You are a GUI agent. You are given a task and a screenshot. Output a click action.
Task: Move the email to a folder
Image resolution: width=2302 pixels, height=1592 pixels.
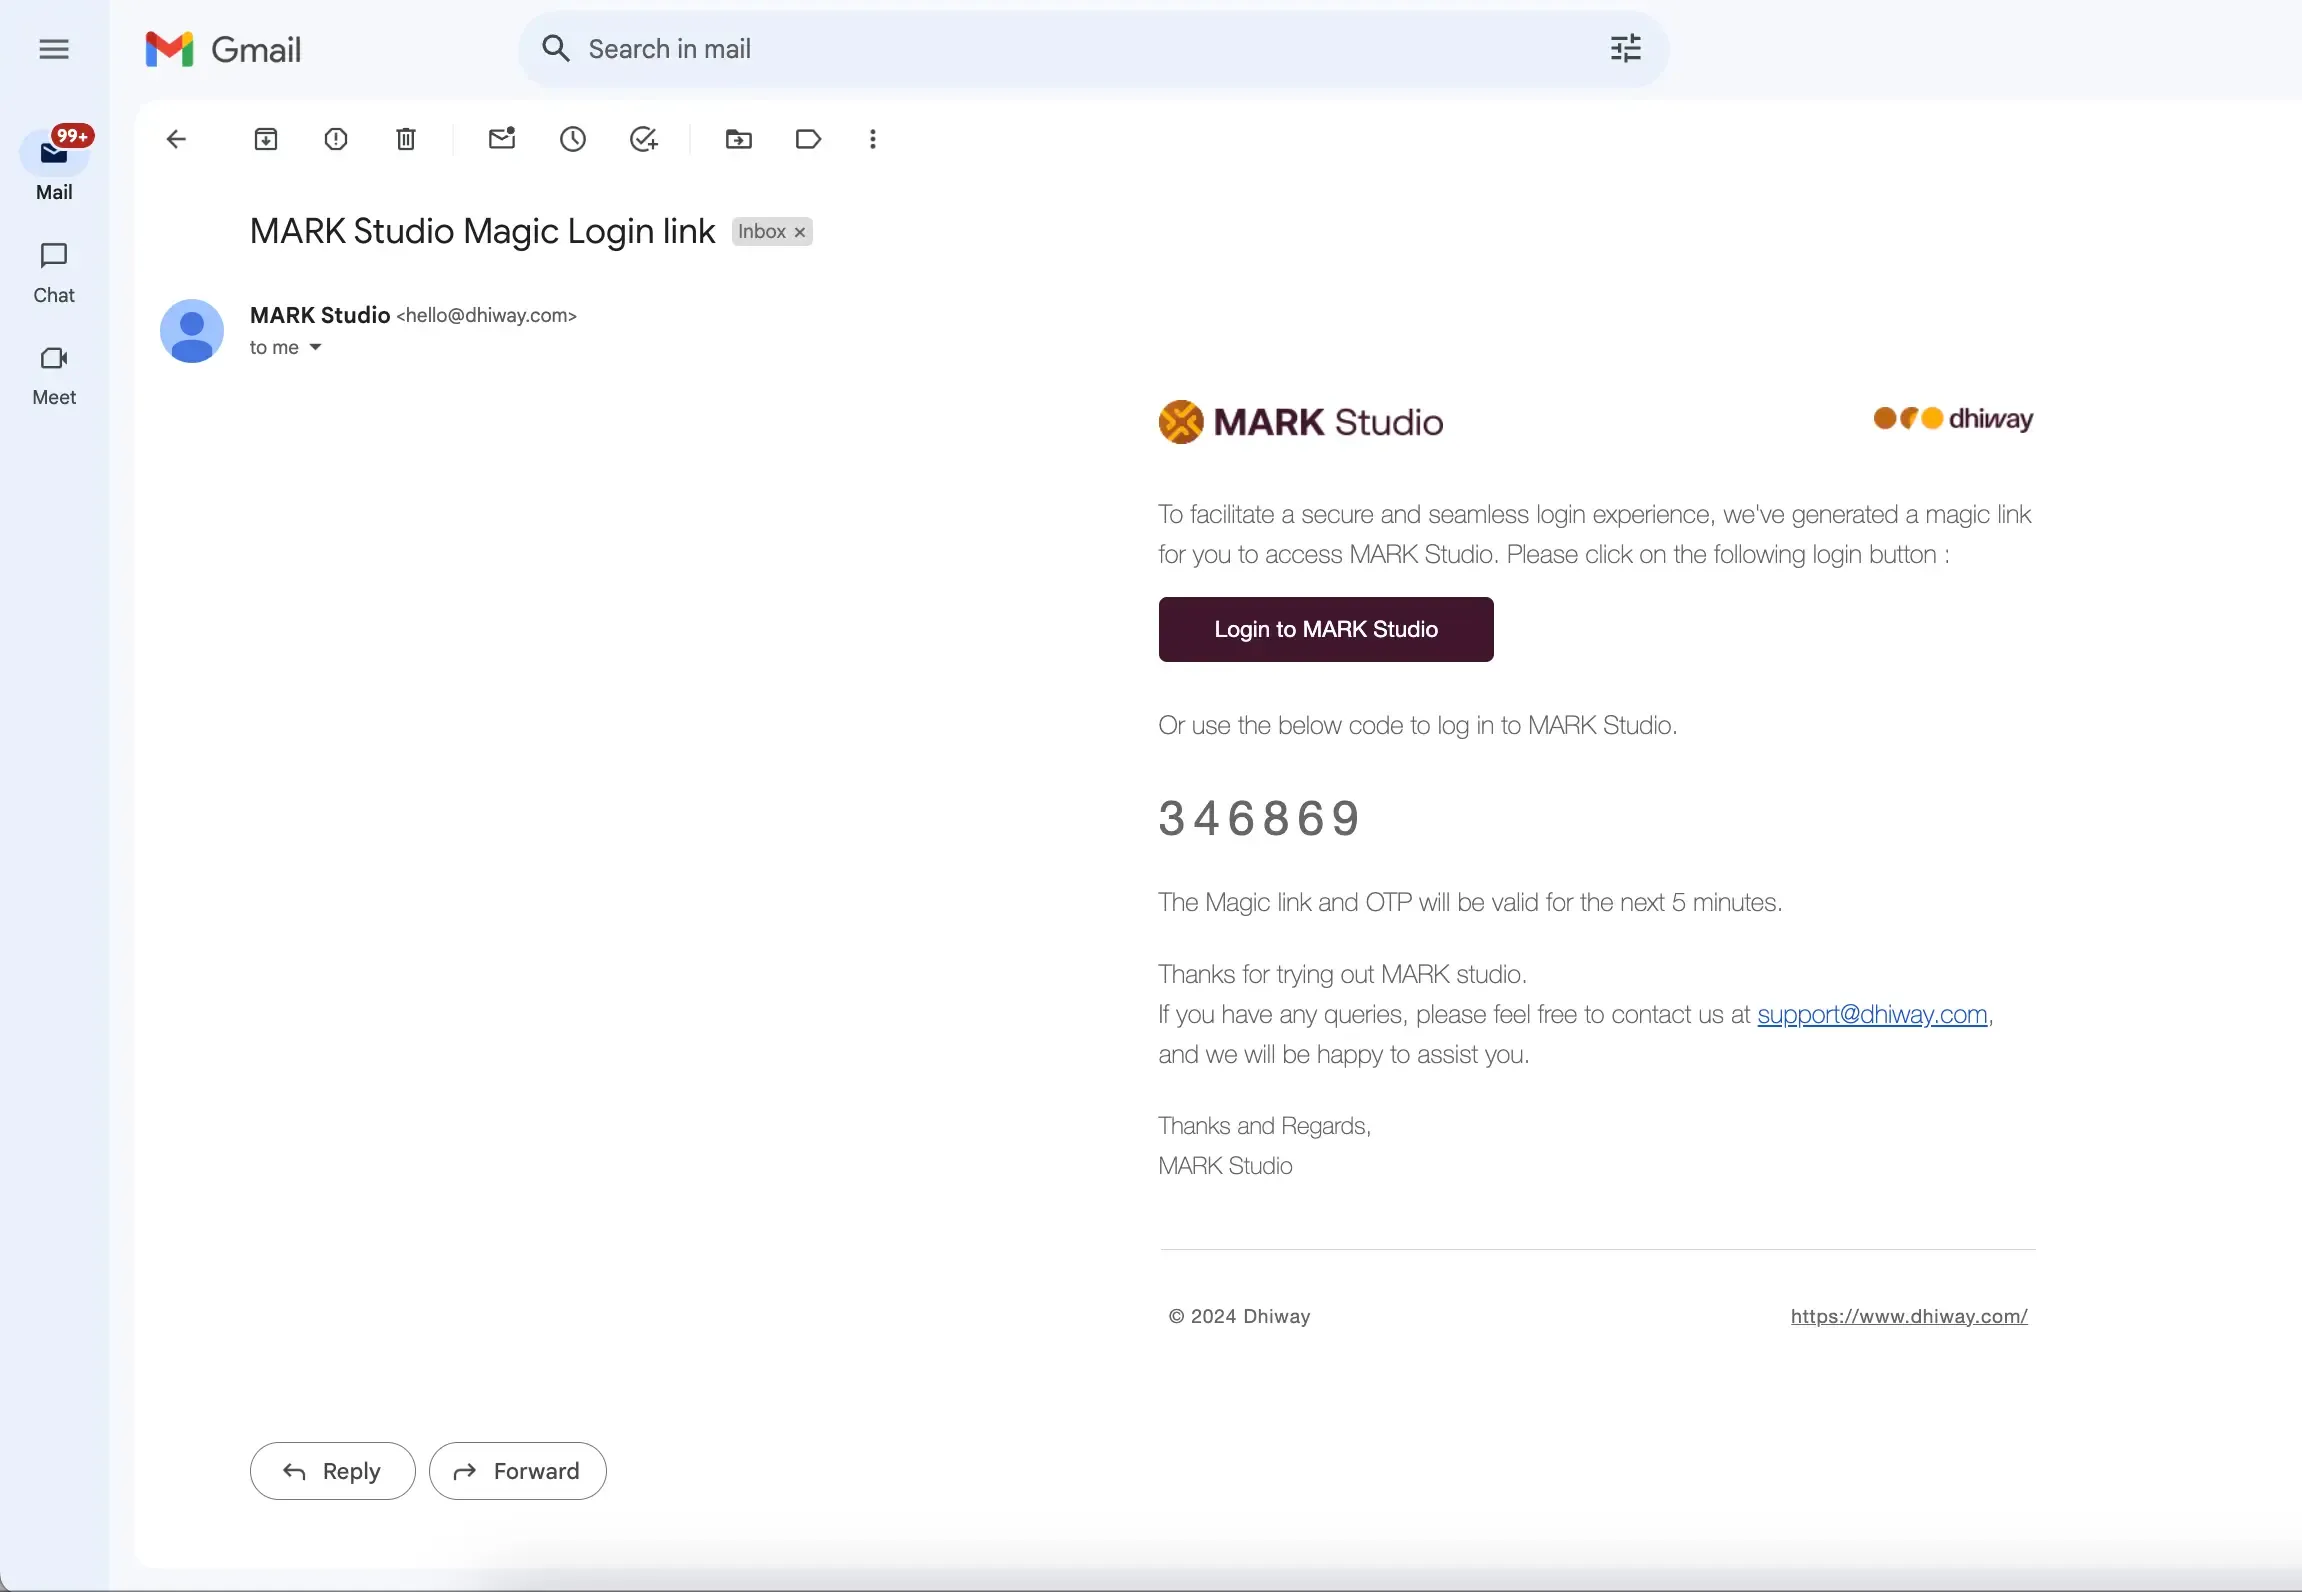point(737,139)
